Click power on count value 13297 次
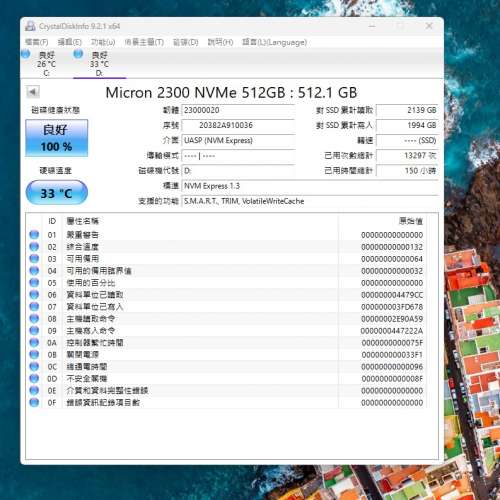Screen dimensions: 500x500 (407, 156)
